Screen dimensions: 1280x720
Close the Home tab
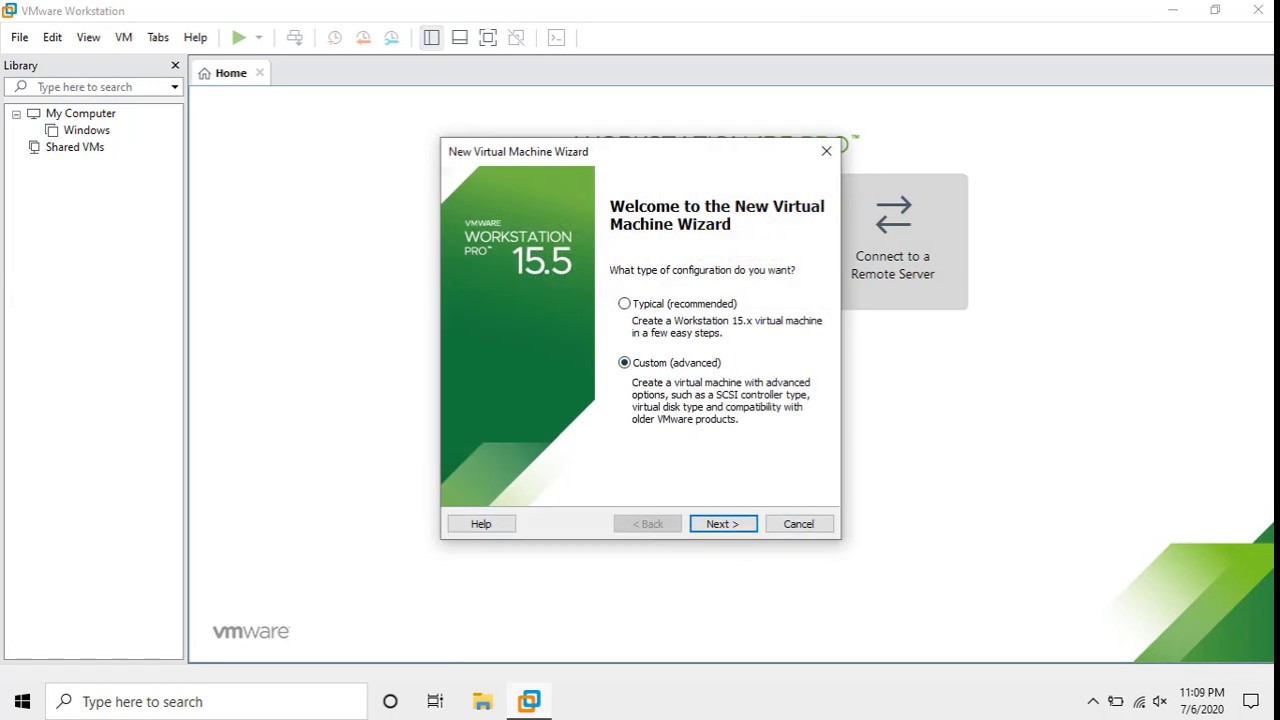[x=260, y=72]
